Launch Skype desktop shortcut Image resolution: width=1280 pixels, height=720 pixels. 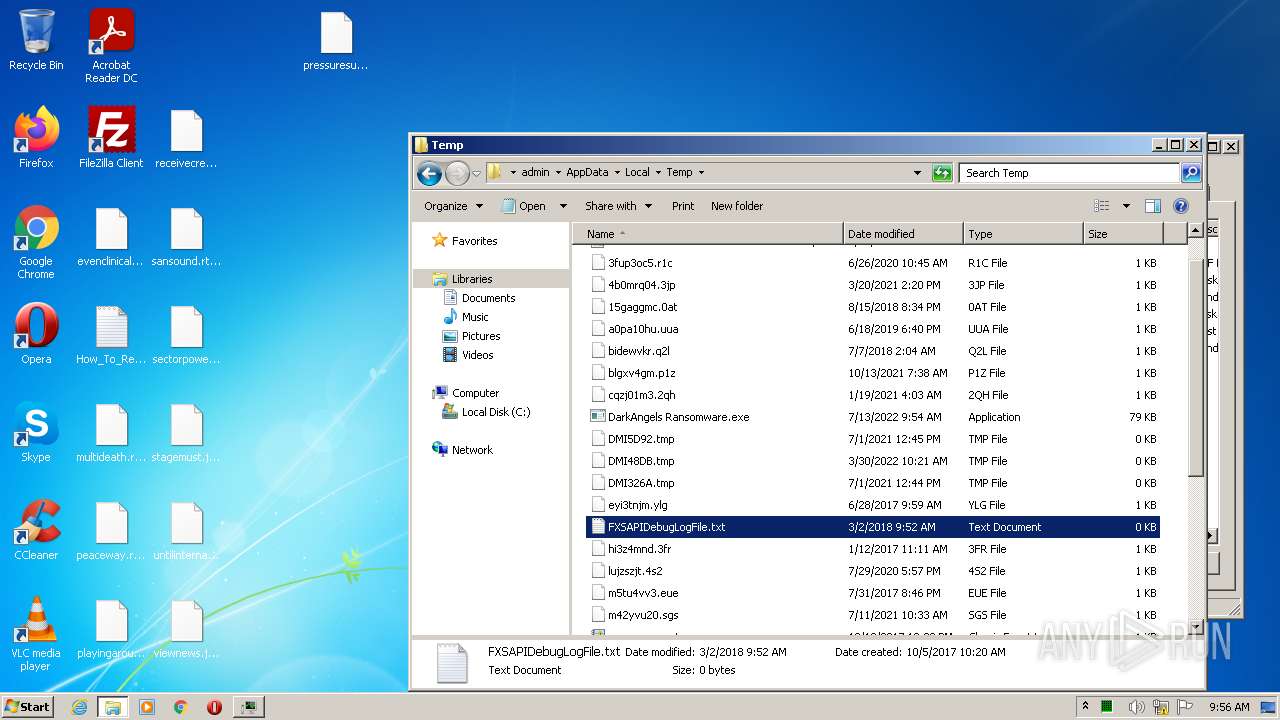tap(36, 432)
